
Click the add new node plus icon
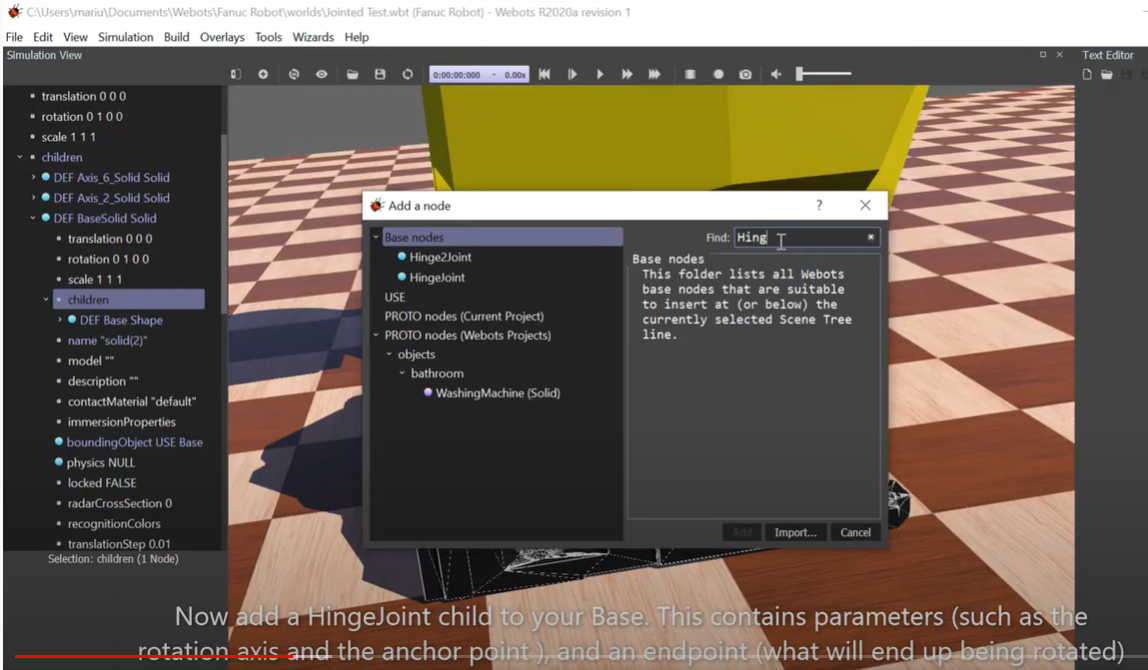tap(263, 74)
